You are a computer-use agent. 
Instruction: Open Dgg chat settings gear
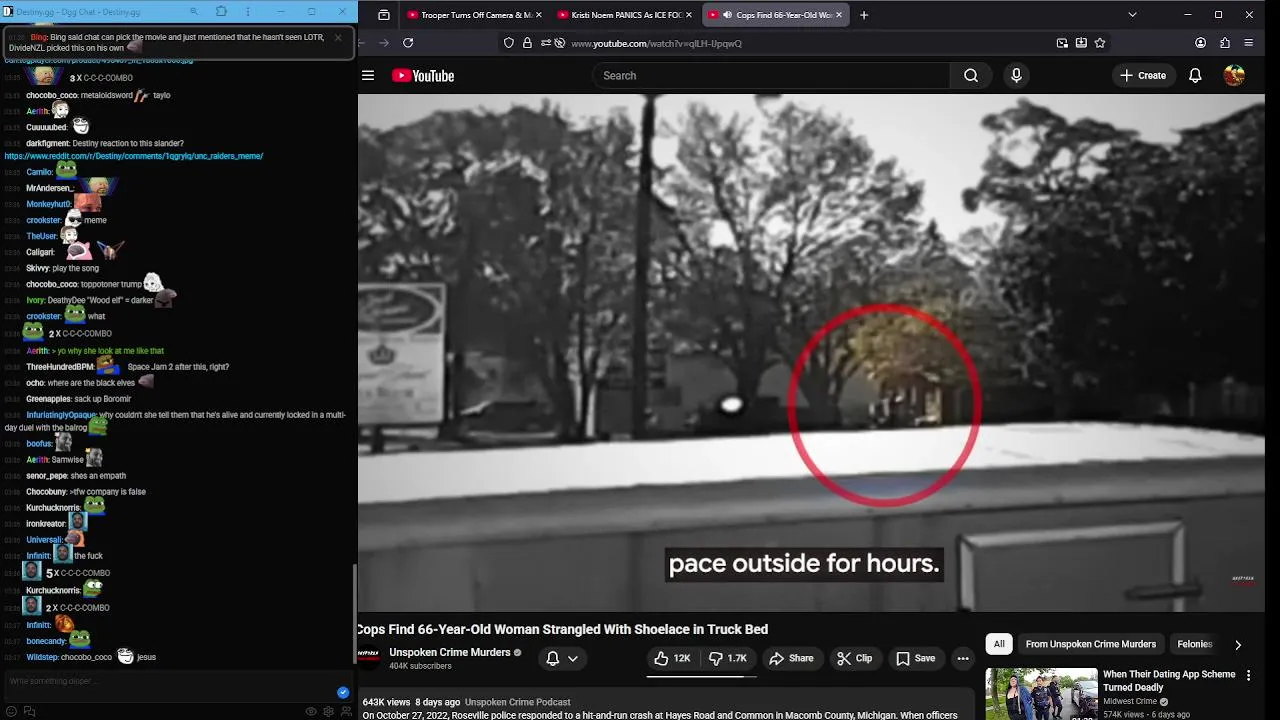[x=328, y=711]
